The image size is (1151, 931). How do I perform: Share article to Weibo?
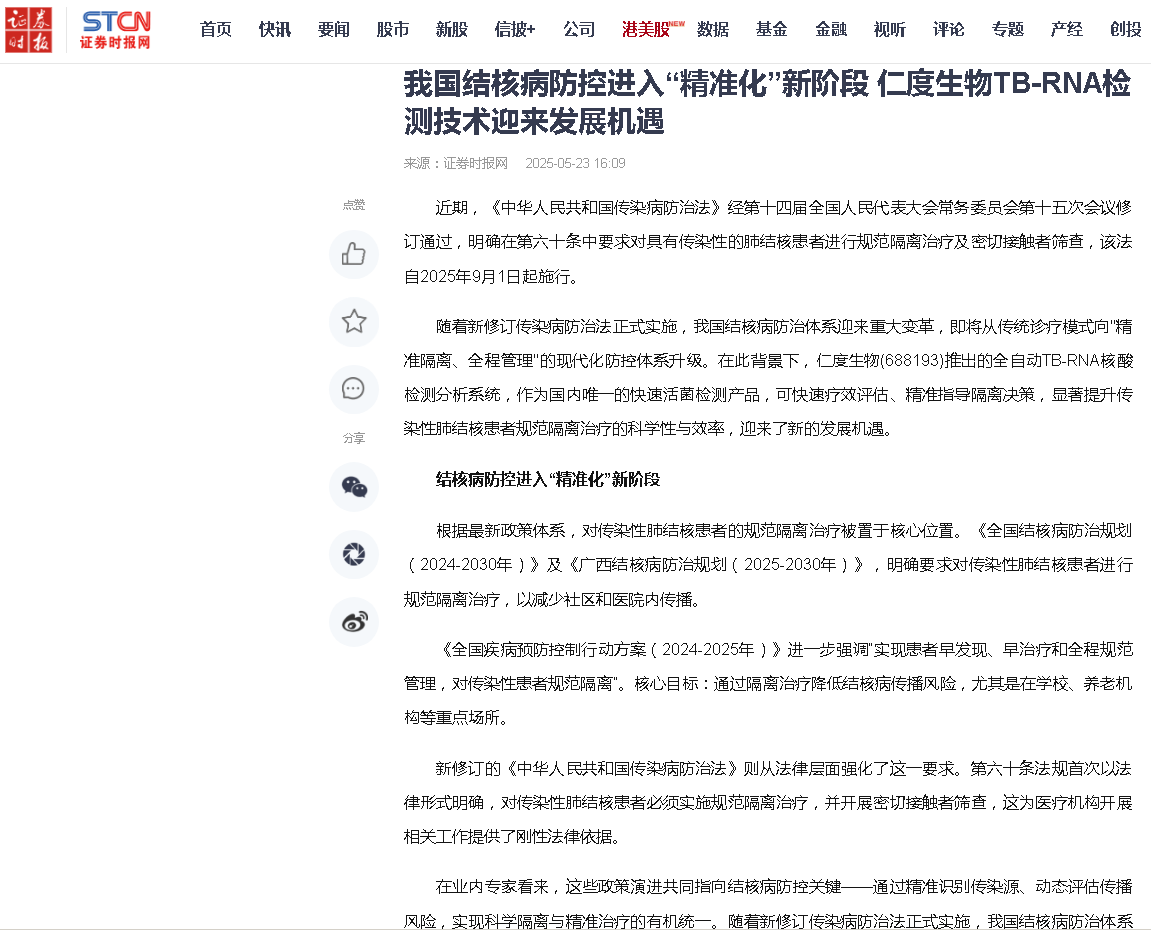(354, 622)
